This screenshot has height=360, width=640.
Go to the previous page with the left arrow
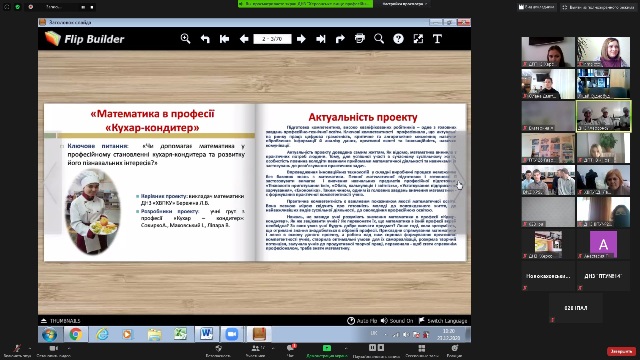244,39
